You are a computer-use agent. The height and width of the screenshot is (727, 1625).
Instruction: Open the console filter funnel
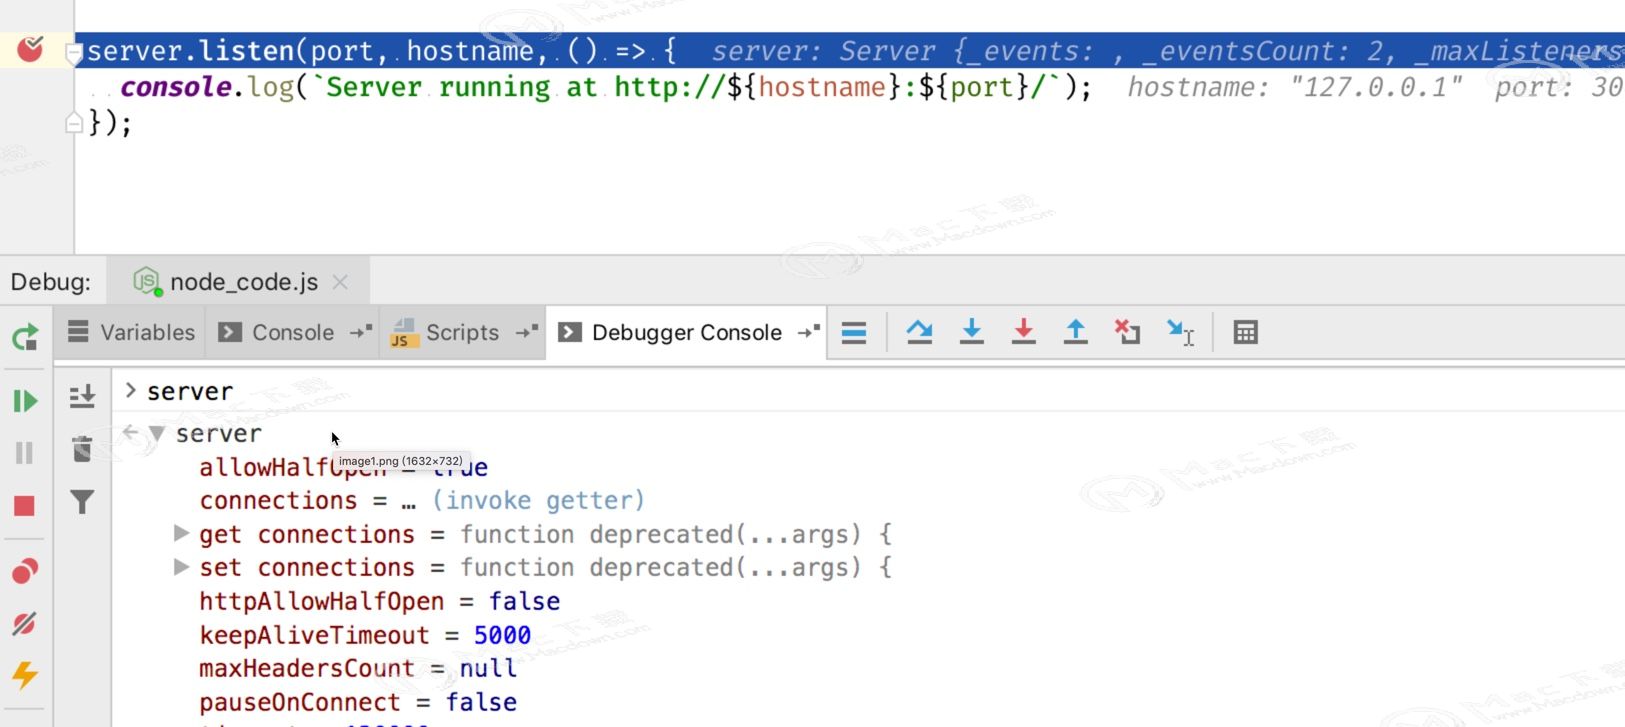[82, 501]
